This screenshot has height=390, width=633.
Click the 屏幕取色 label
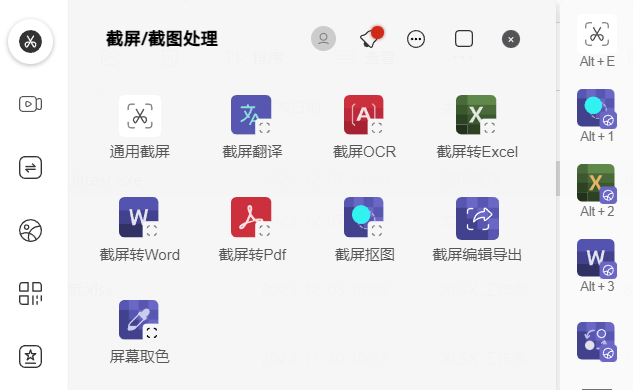[x=140, y=357]
